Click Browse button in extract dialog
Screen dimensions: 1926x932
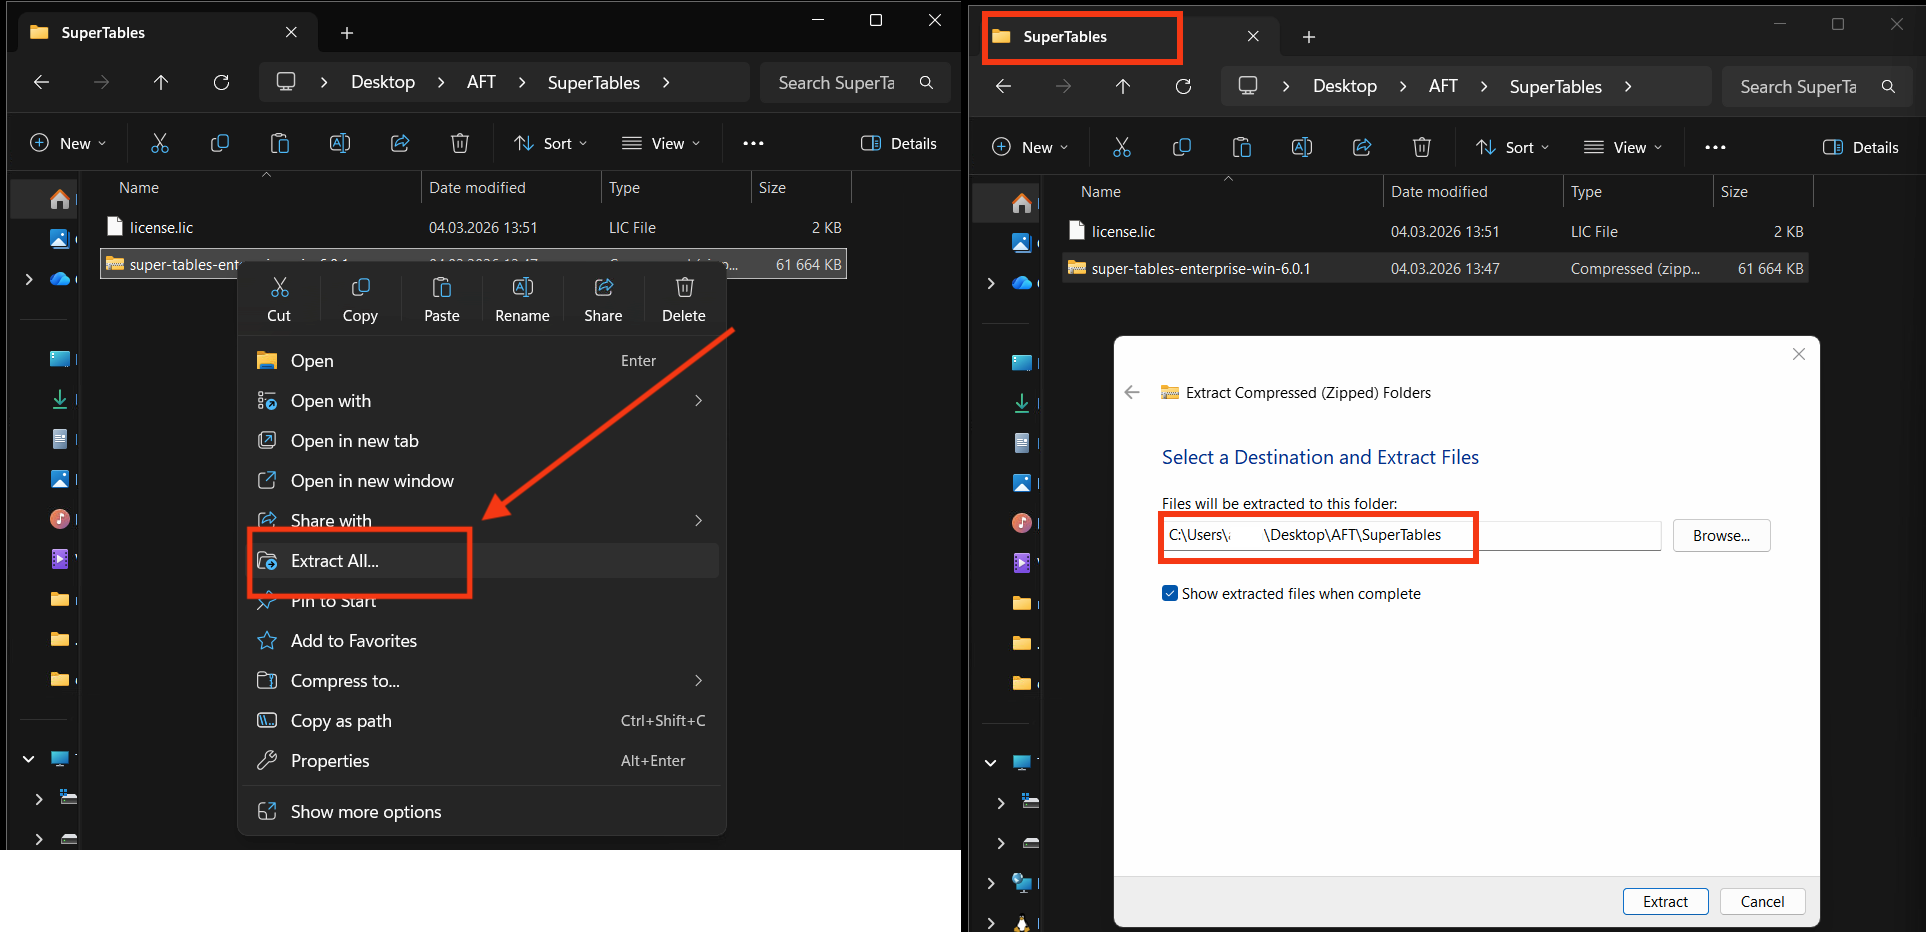click(1721, 536)
